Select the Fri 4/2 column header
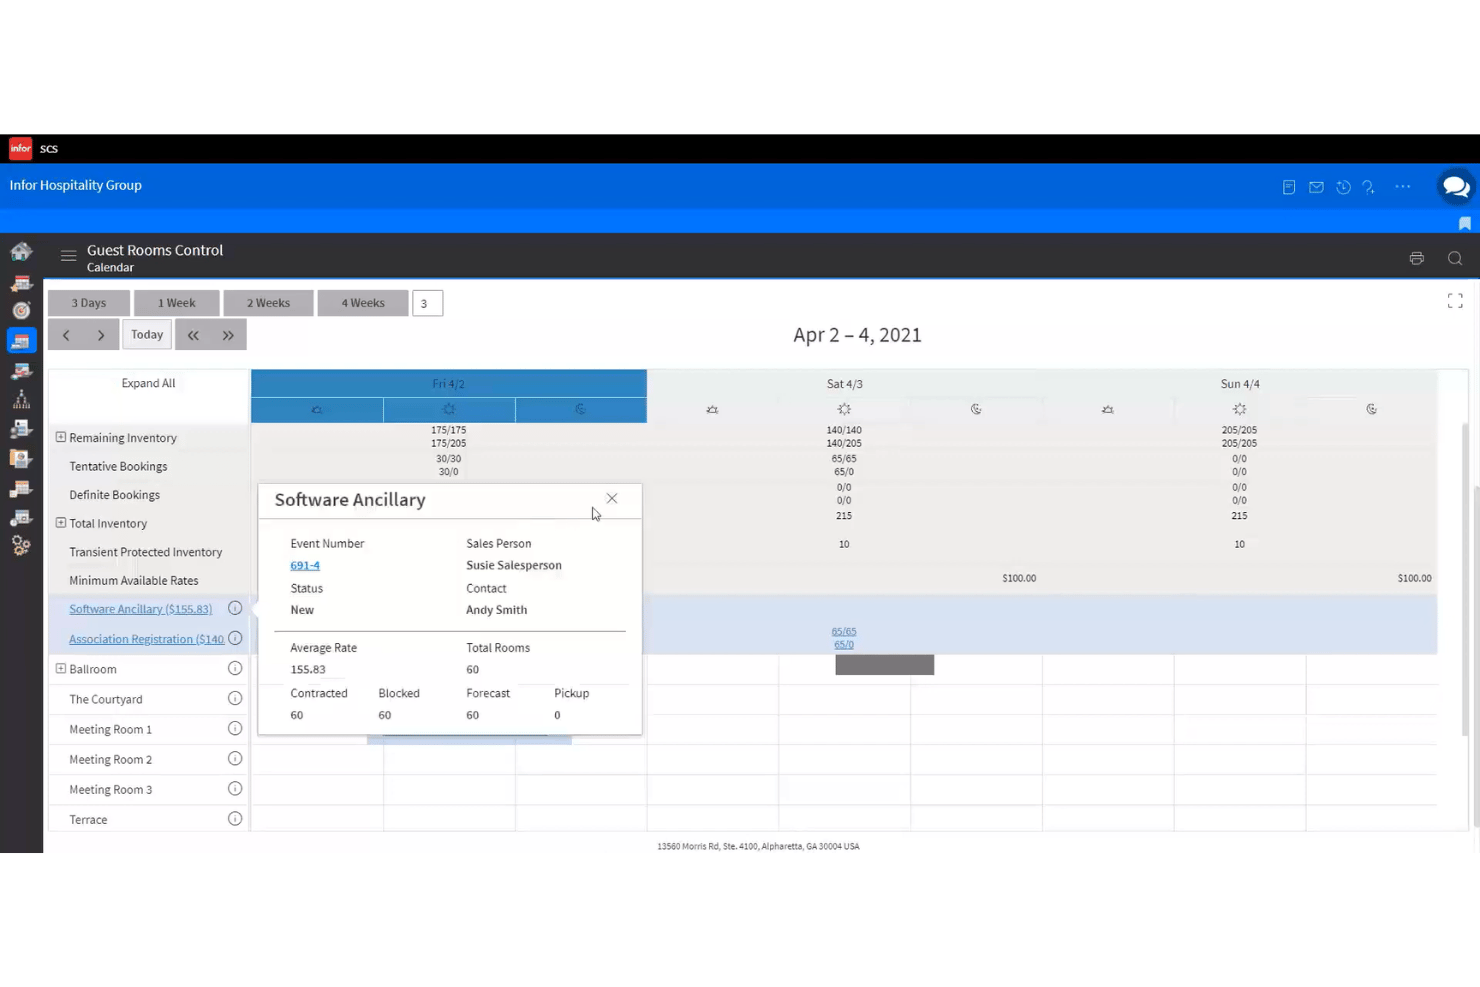 (x=449, y=383)
